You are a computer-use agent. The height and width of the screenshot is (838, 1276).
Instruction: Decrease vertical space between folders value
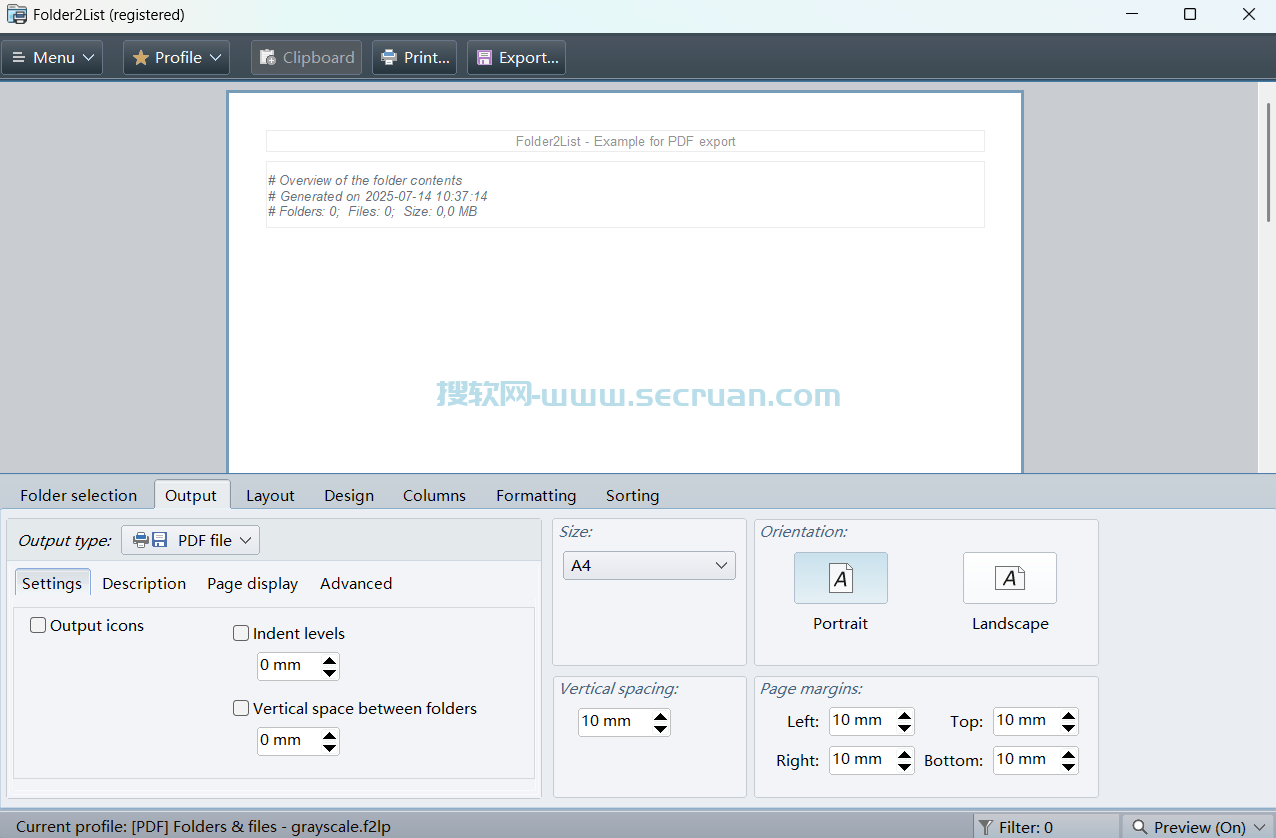[329, 748]
